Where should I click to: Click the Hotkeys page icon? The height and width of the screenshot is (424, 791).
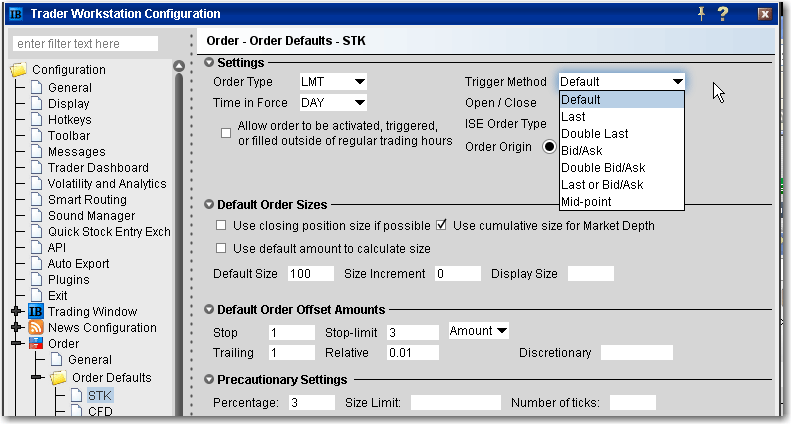click(36, 120)
